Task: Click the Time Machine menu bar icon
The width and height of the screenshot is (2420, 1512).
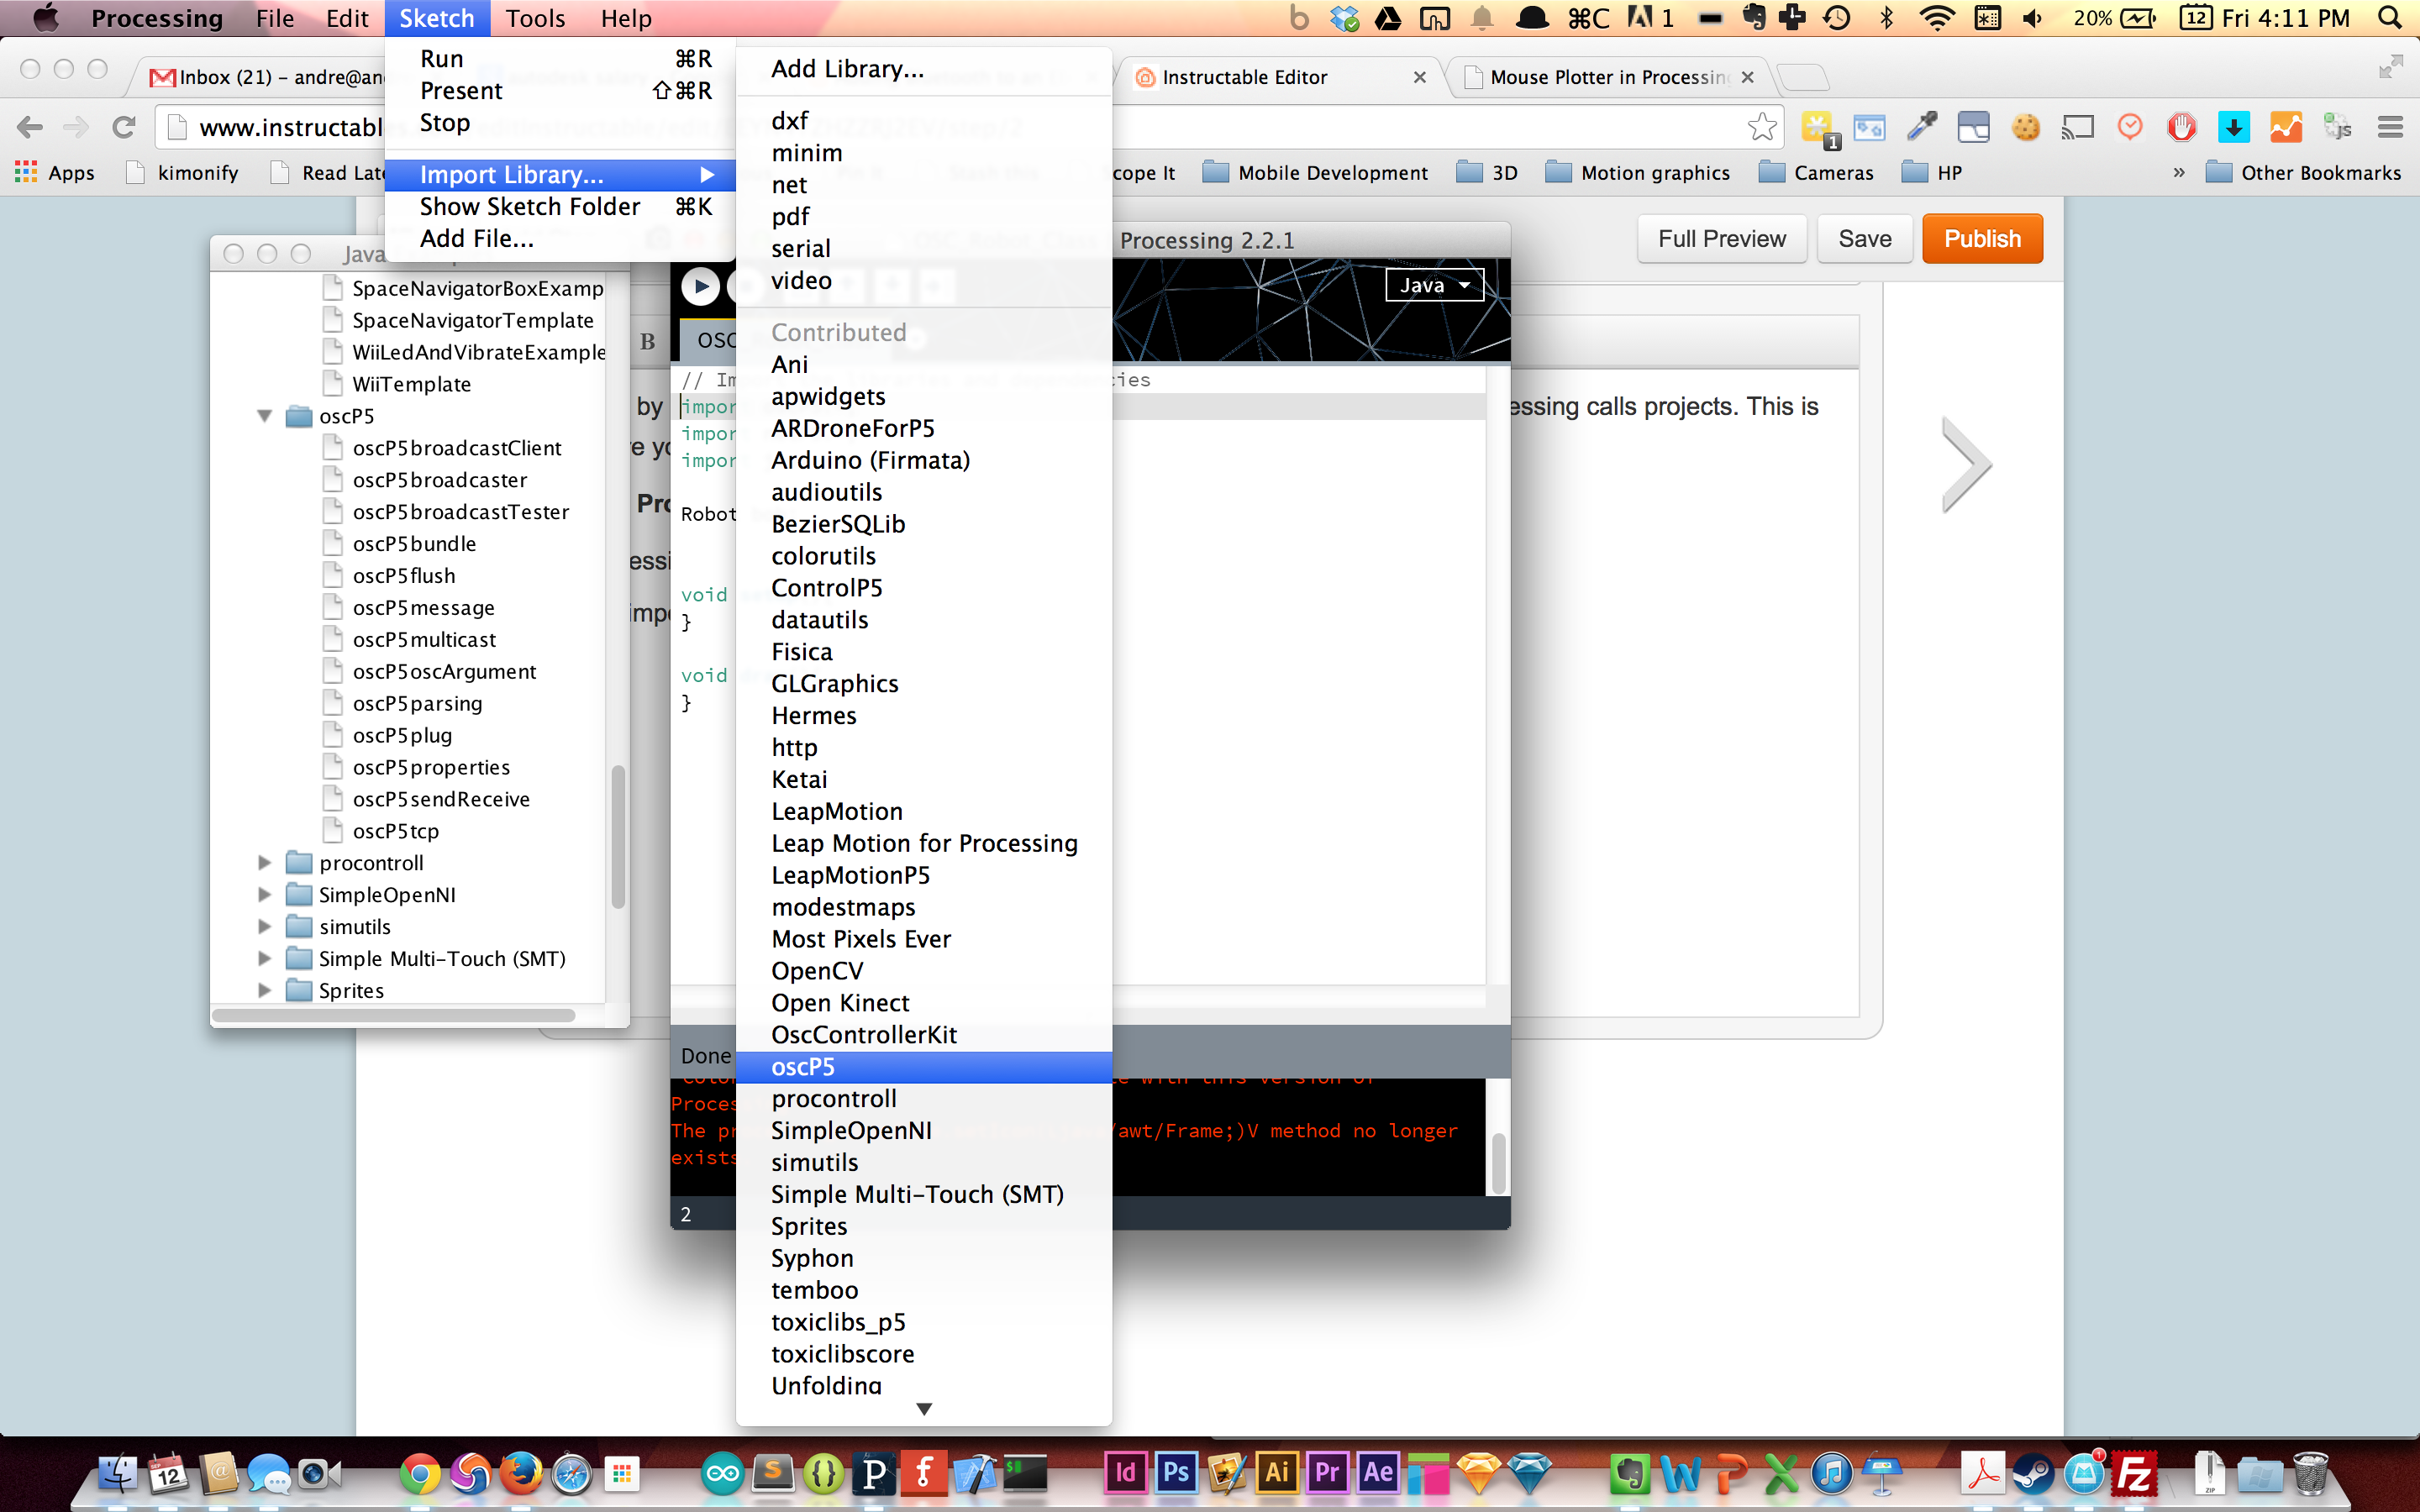Action: tap(1837, 18)
